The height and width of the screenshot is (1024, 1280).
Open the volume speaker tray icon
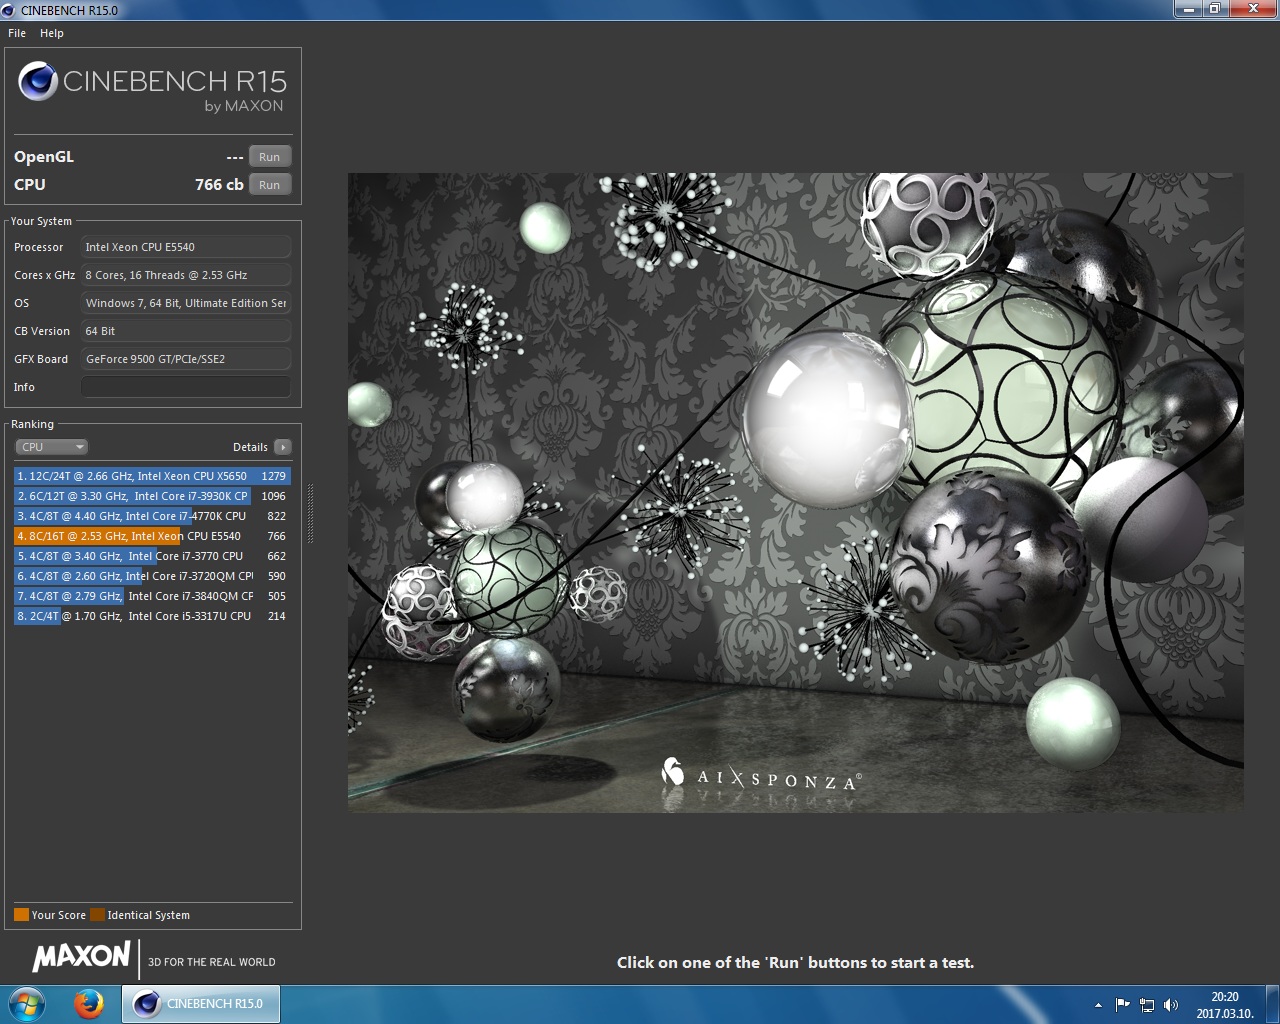[x=1171, y=1005]
